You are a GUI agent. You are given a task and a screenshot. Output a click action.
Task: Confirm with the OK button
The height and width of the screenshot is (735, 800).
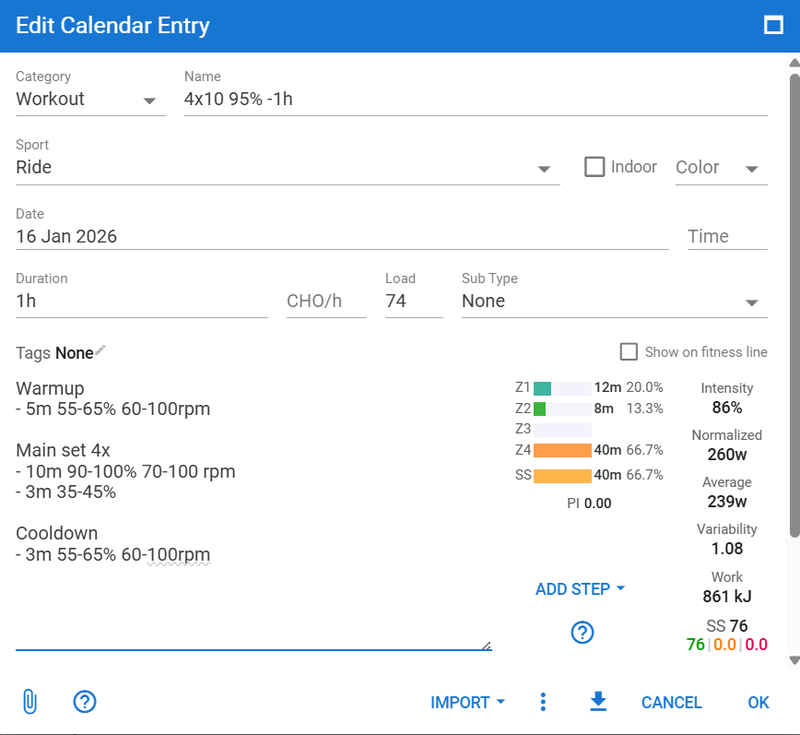point(758,702)
